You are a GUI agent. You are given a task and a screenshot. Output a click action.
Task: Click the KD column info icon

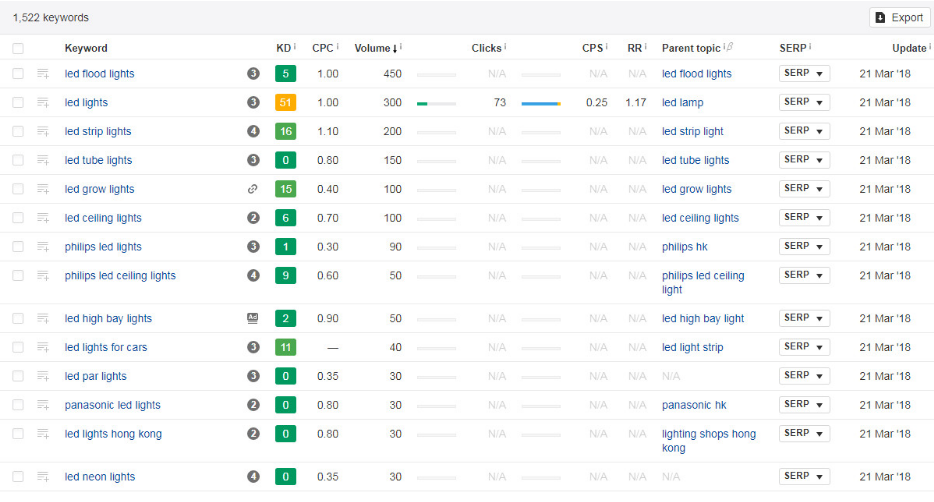coord(297,47)
